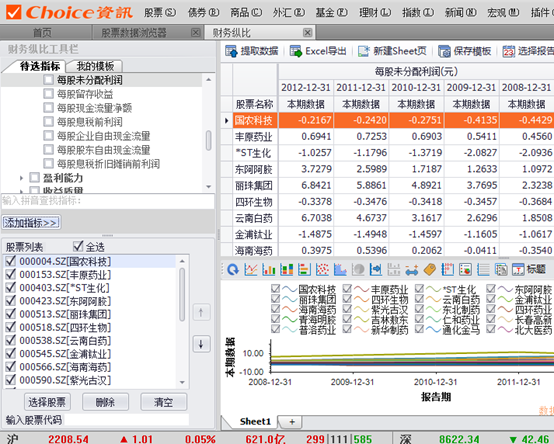Open the 宏观(M) menu
This screenshot has height=444, width=554.
pos(503,13)
